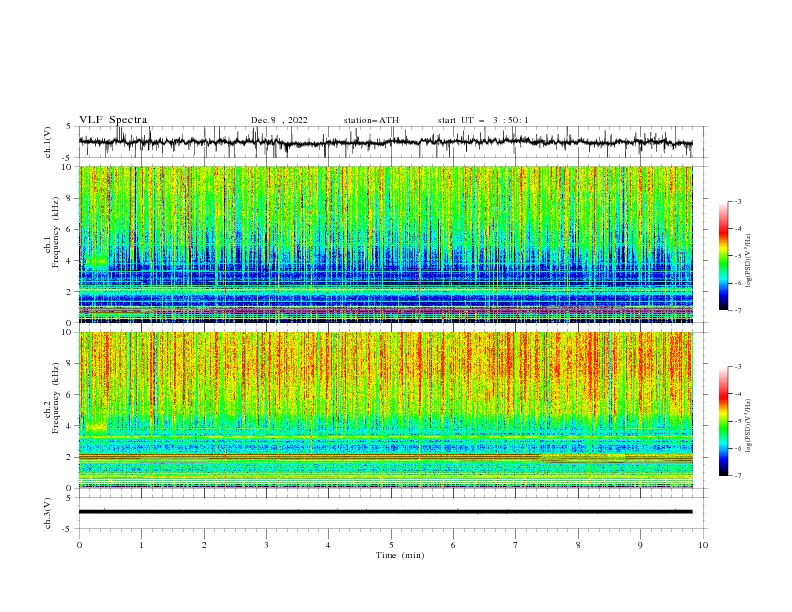Click the "station=ATH" label

tap(371, 120)
